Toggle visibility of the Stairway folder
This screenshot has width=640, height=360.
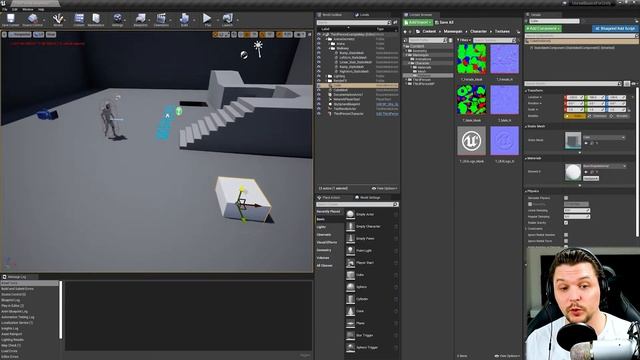click(319, 48)
